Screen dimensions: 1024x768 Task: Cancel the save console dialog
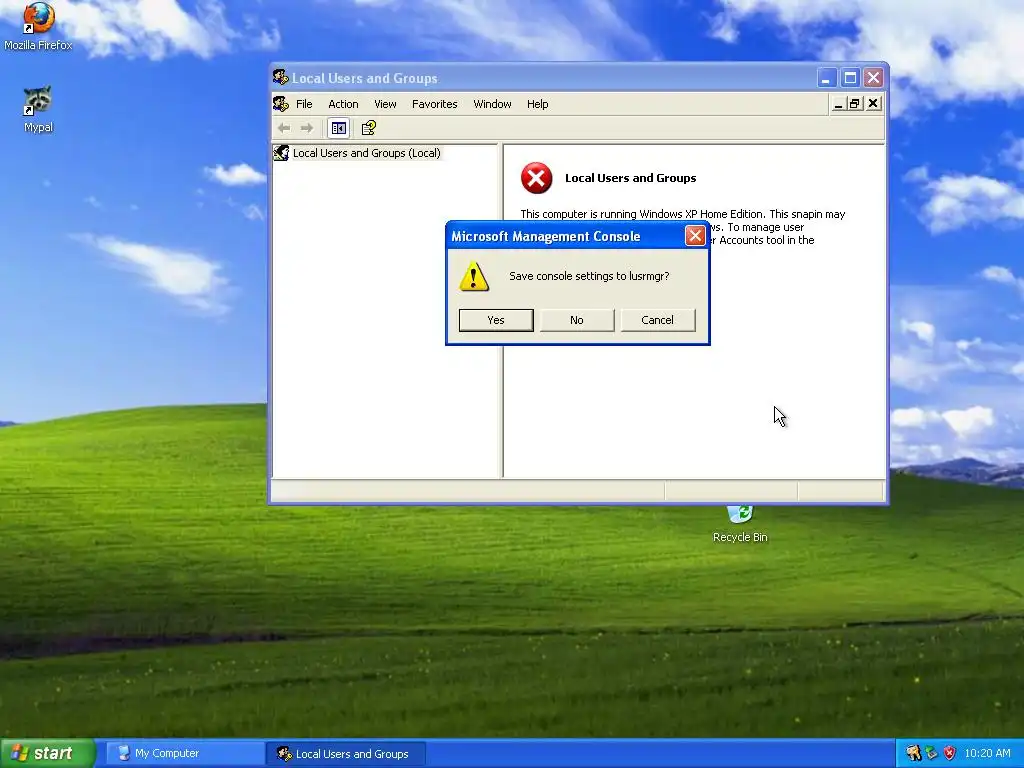(x=658, y=320)
